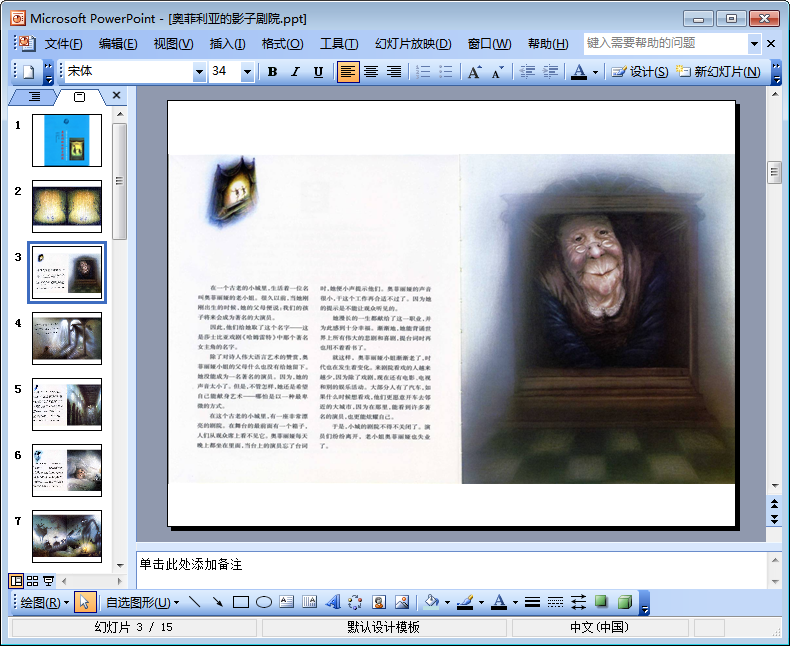Insert a vertical text box

[x=309, y=602]
